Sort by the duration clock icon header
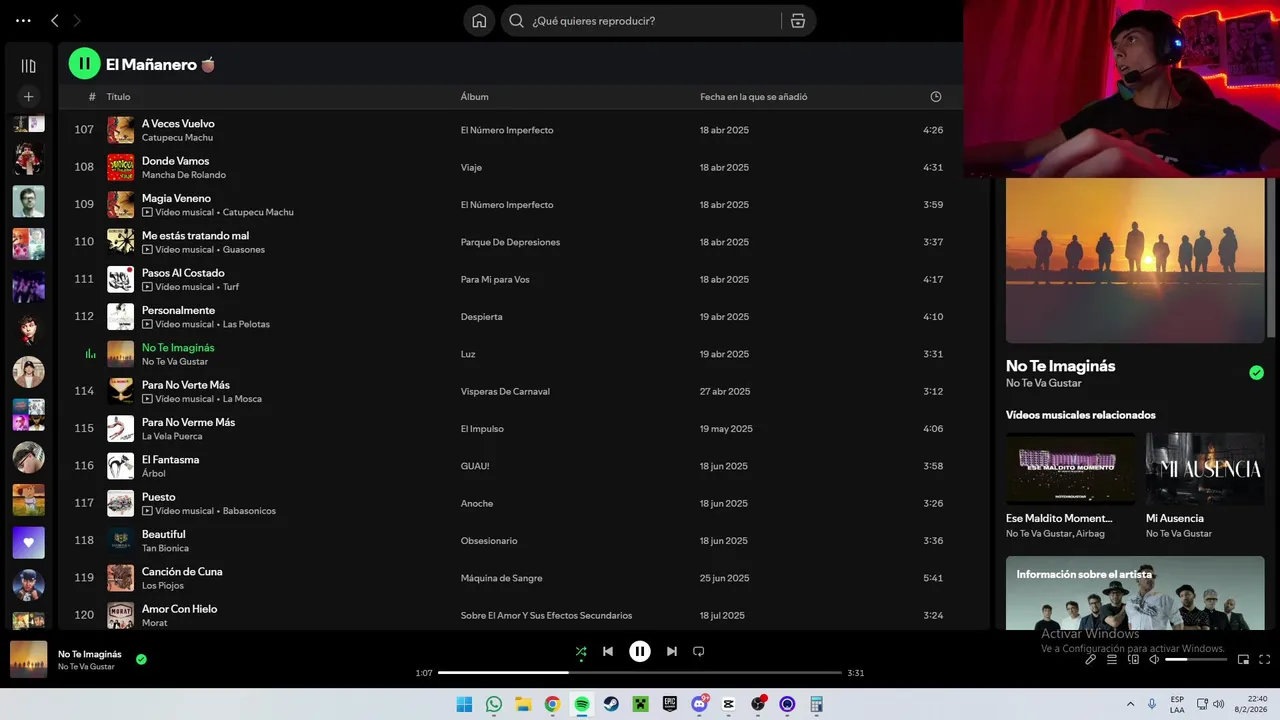1280x720 pixels. 936,97
